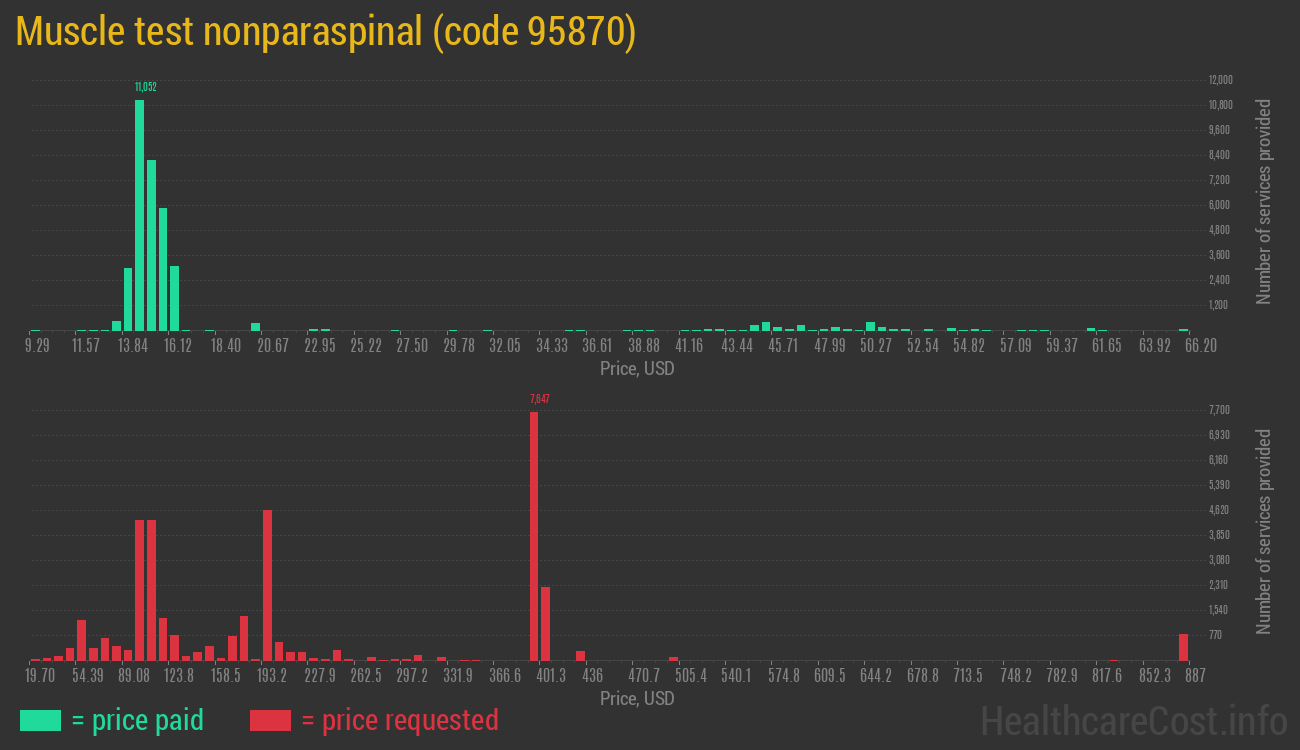Screen dimensions: 1300x750
Task: Click the 887 tick label on bottom axis
Action: point(1195,675)
